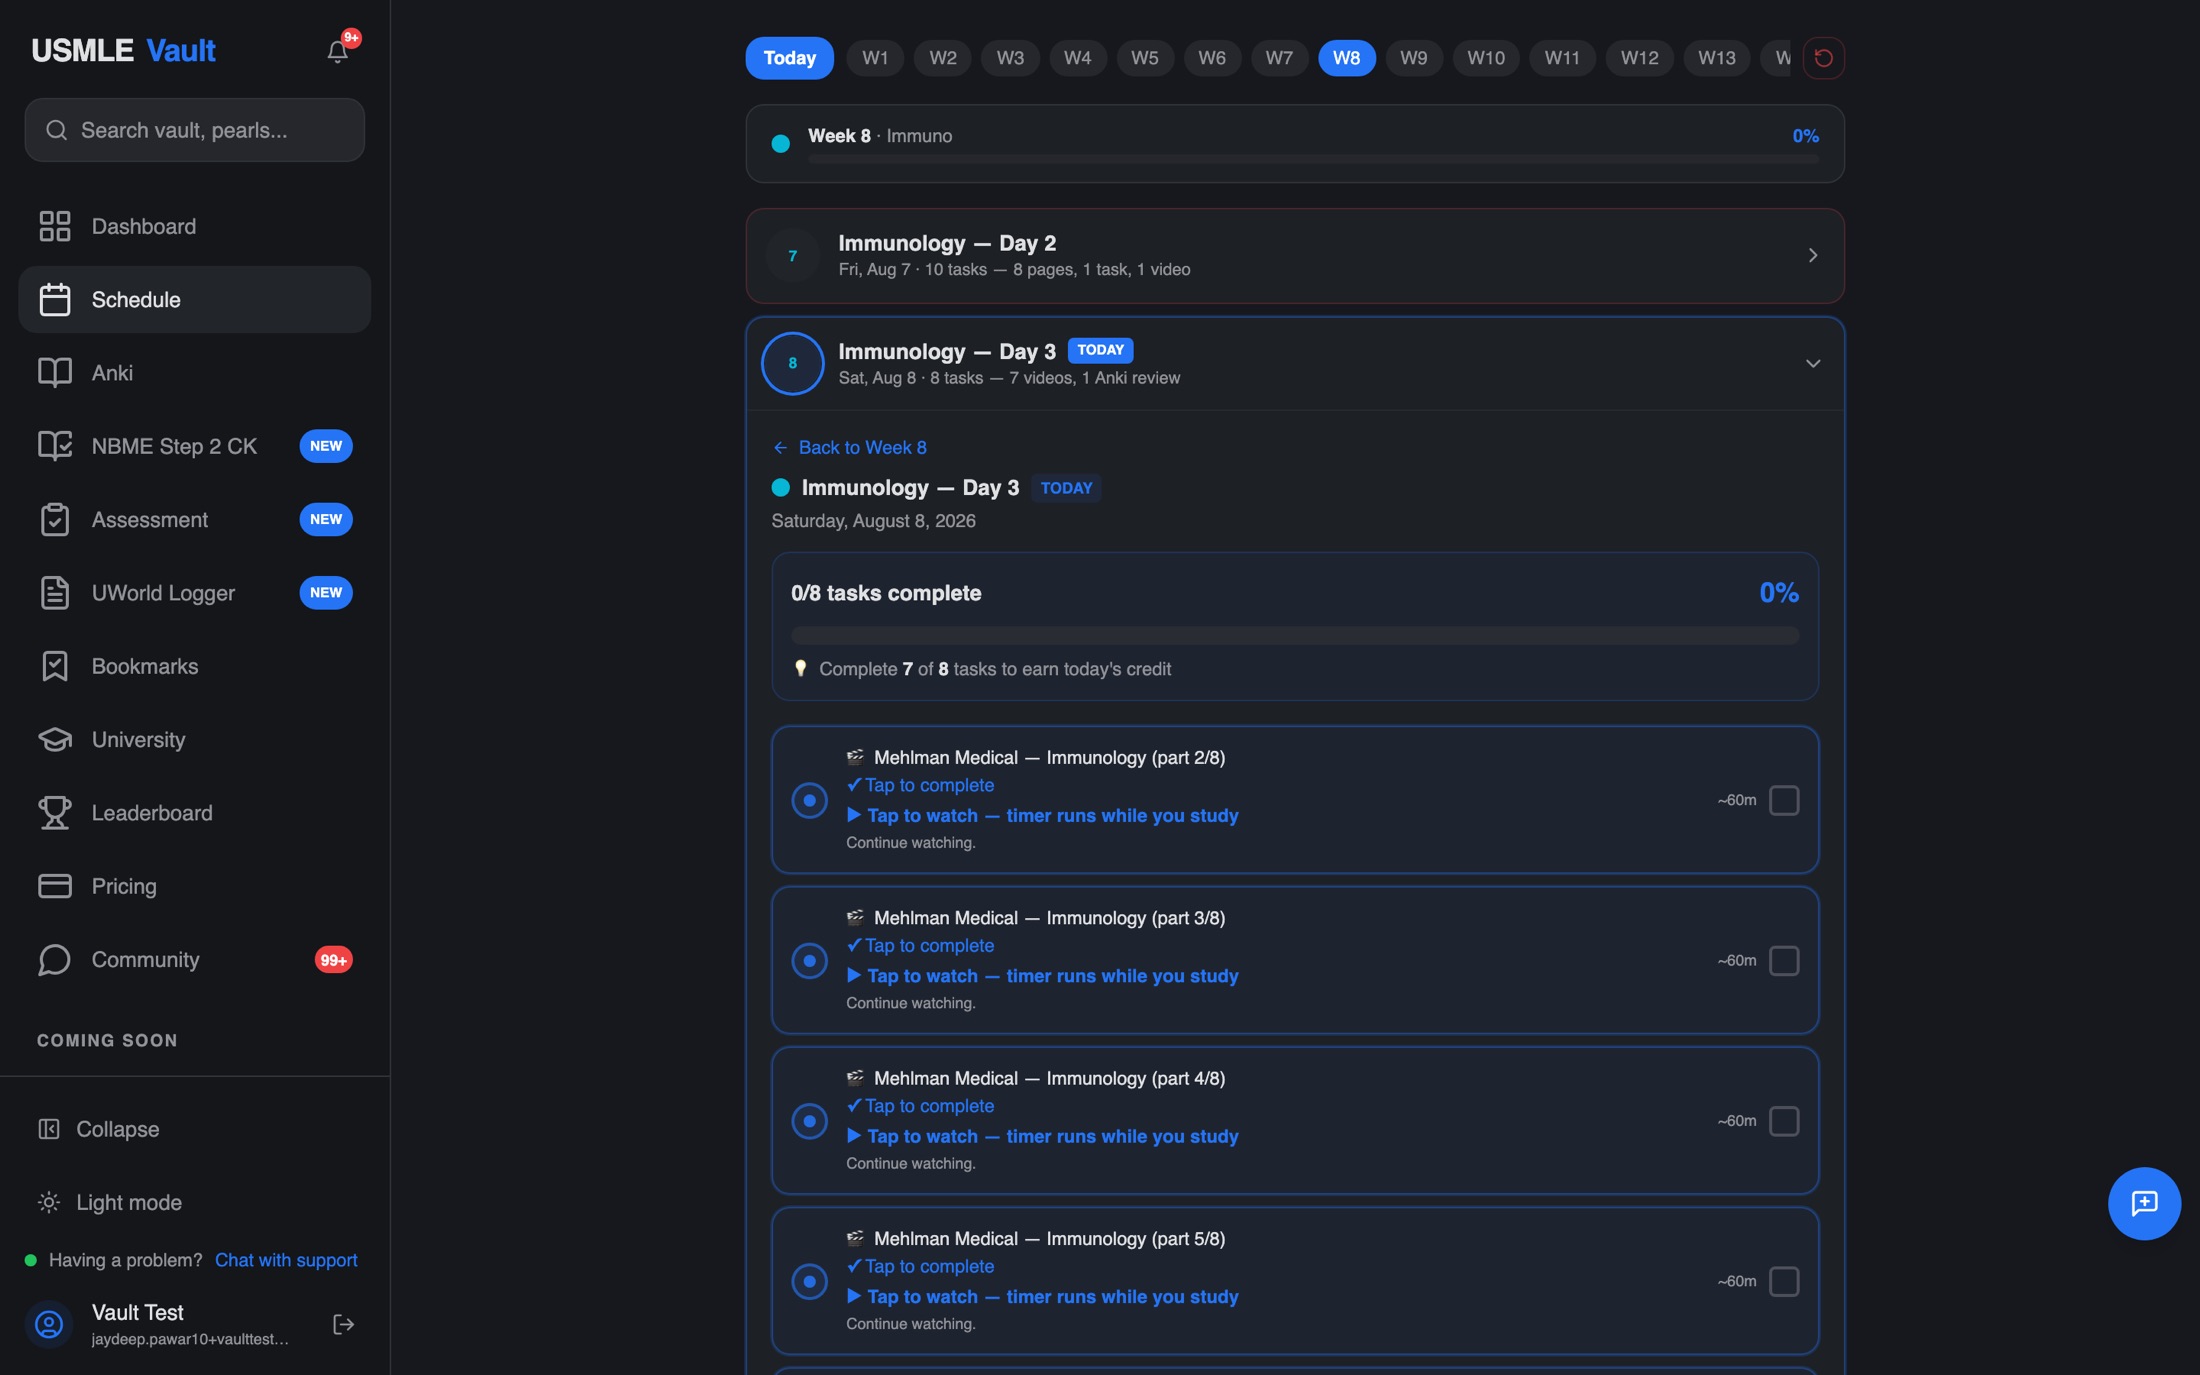The image size is (2200, 1375).
Task: Click the USMLE Vault logo
Action: coord(123,50)
